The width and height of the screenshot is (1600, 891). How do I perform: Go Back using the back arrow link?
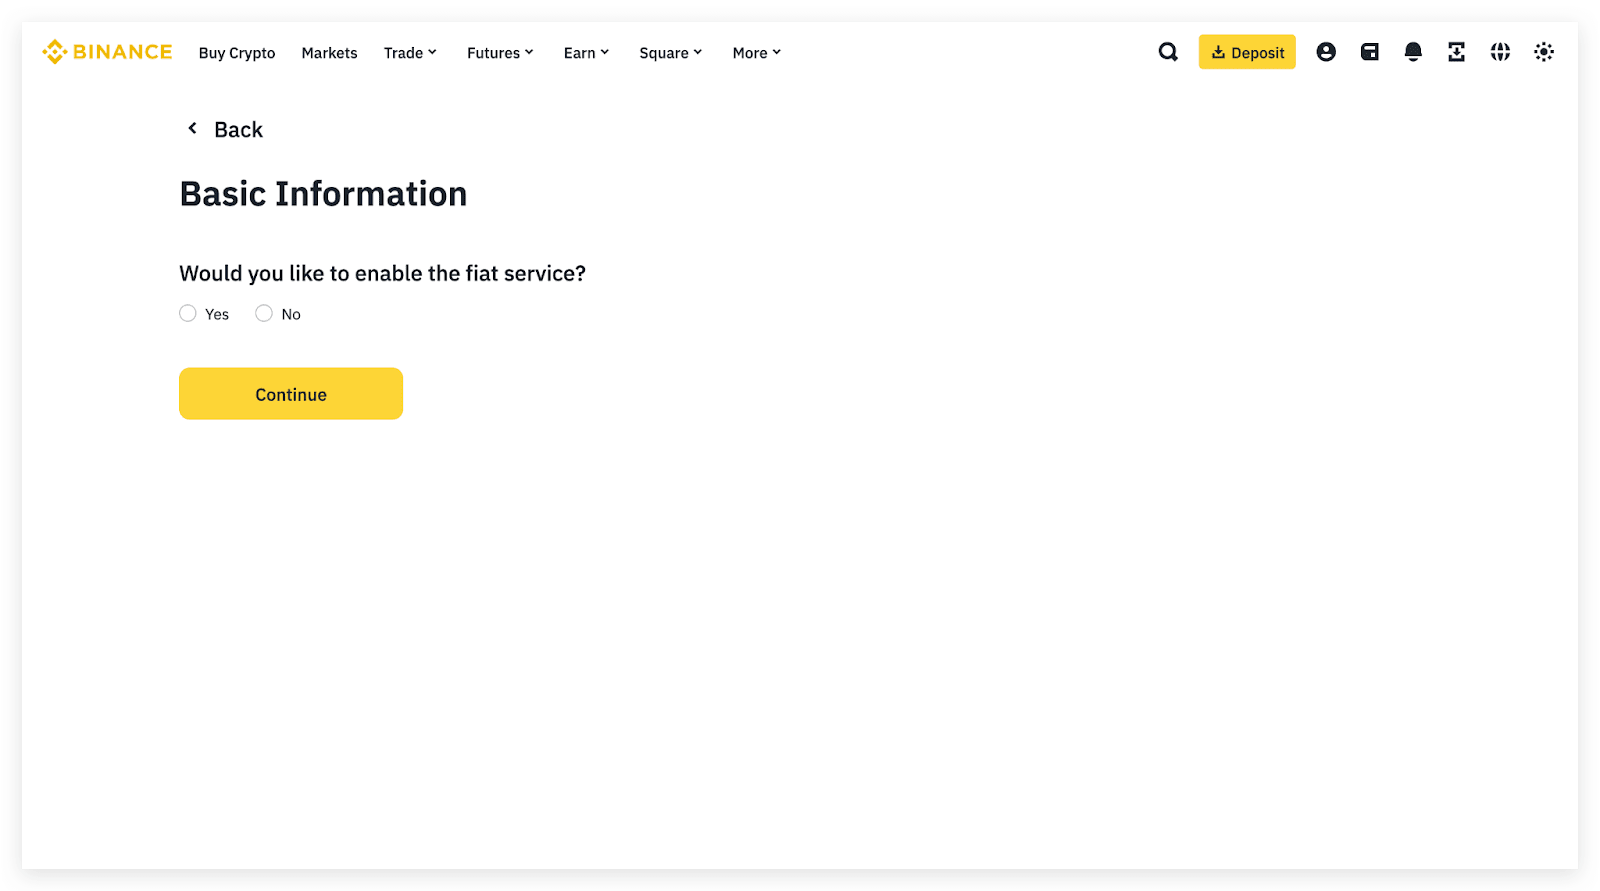tap(225, 130)
